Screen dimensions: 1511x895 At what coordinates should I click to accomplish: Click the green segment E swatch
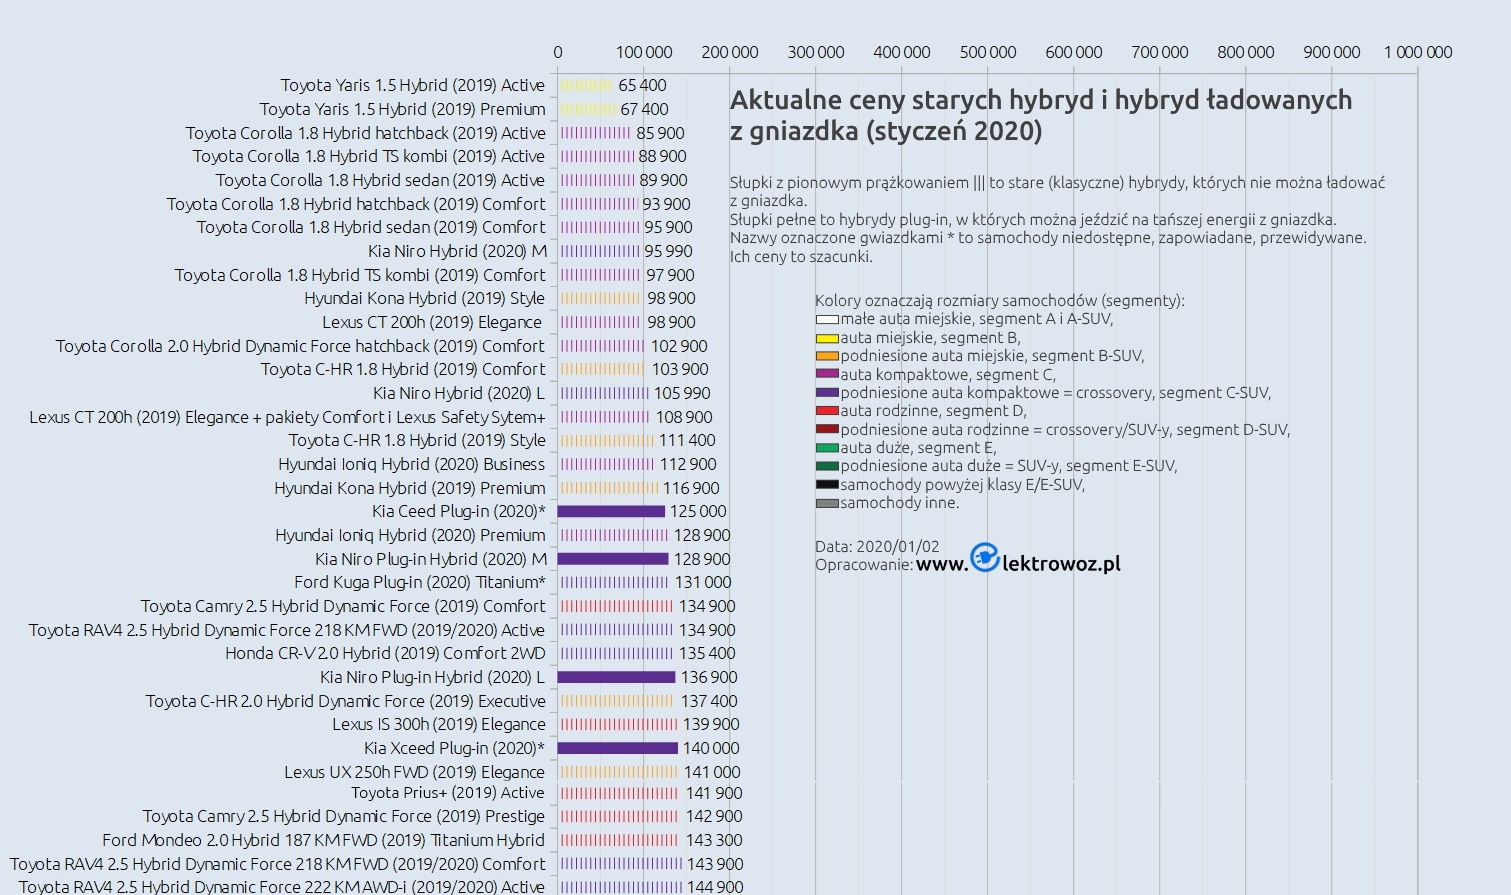coord(827,448)
